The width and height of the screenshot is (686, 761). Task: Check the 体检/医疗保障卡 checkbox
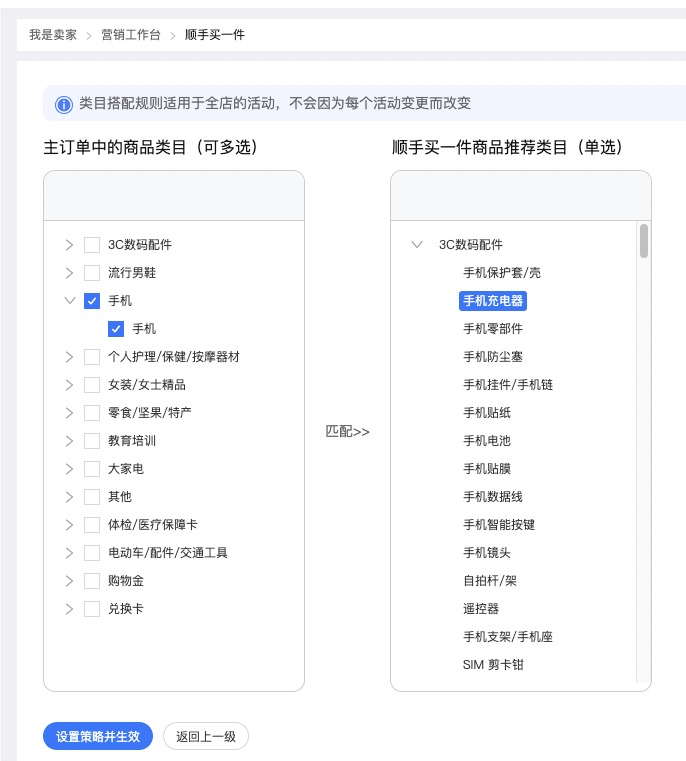(x=92, y=525)
